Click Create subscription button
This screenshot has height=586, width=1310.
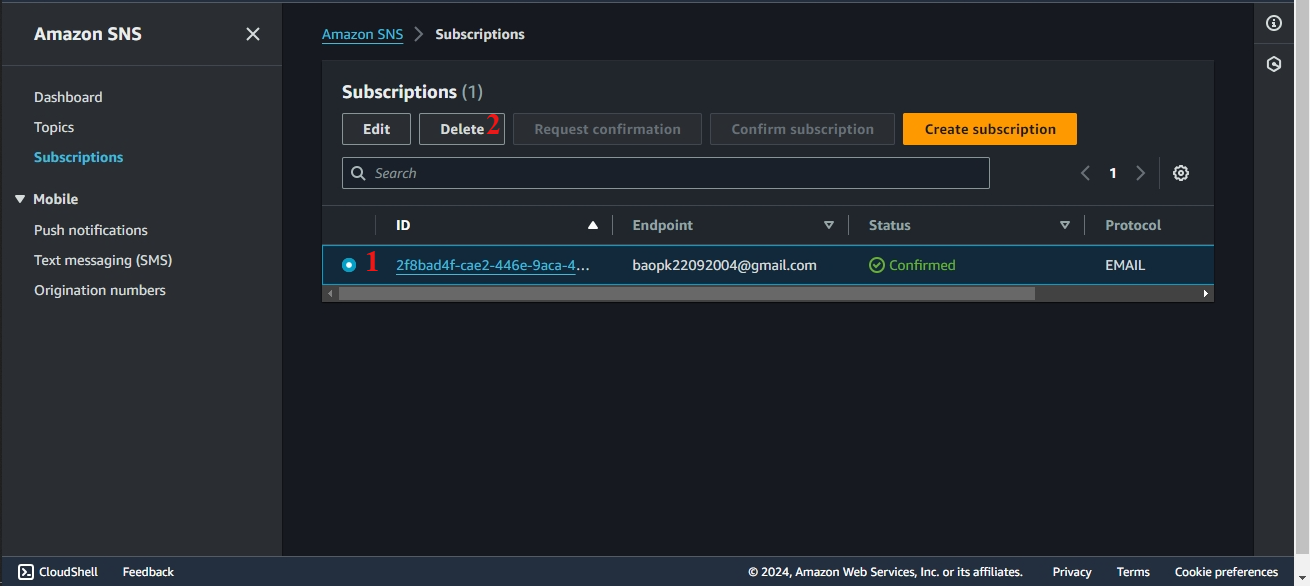(x=990, y=129)
